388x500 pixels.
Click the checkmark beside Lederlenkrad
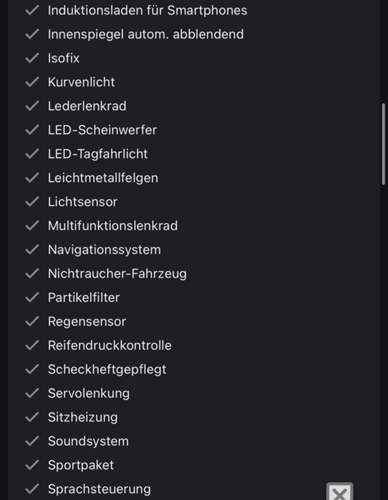click(32, 106)
